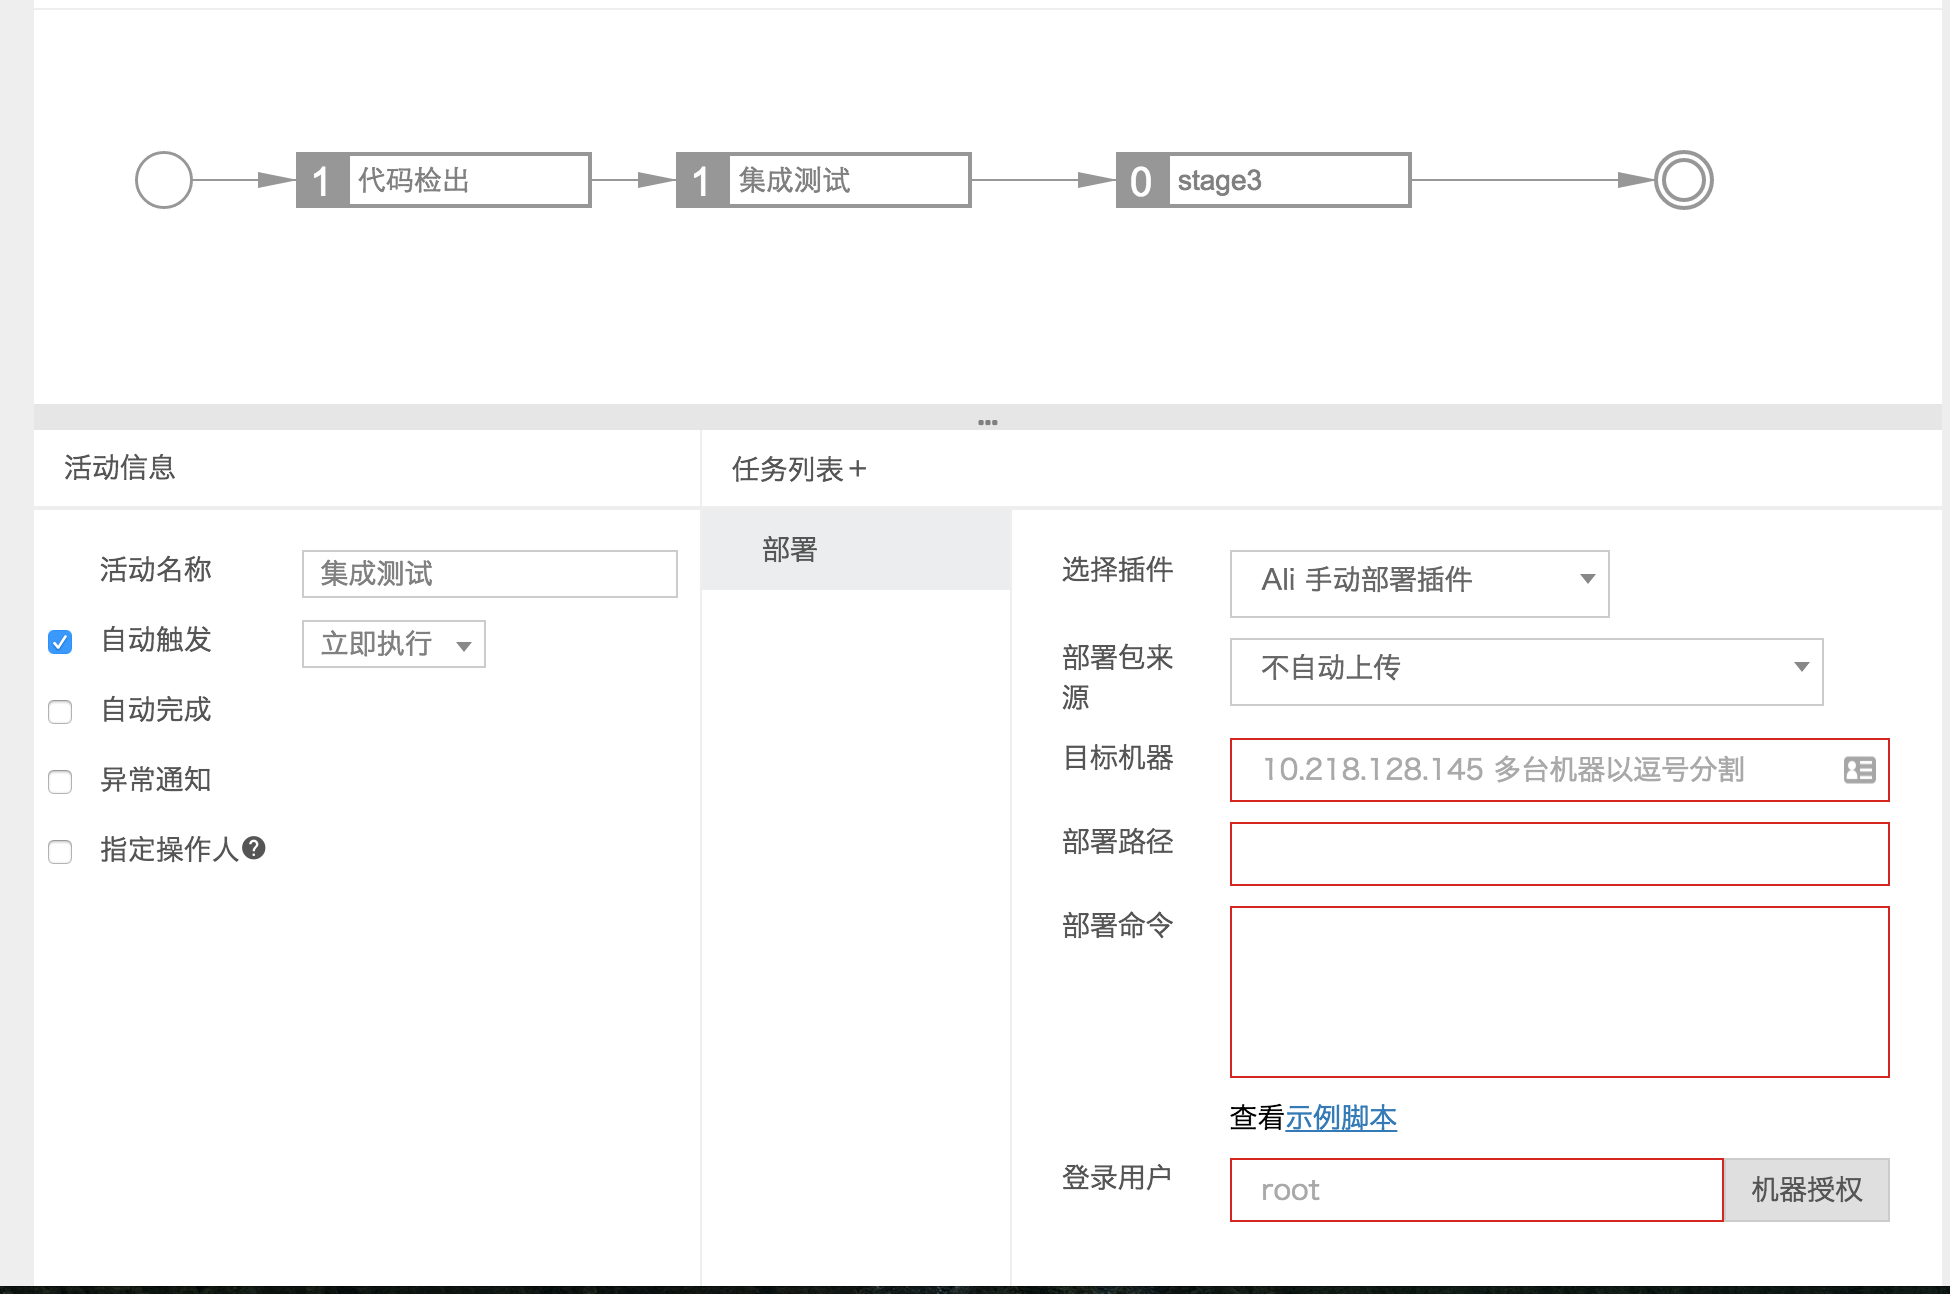Click number badge on 代码检出 stage
The image size is (1950, 1294).
coord(322,181)
